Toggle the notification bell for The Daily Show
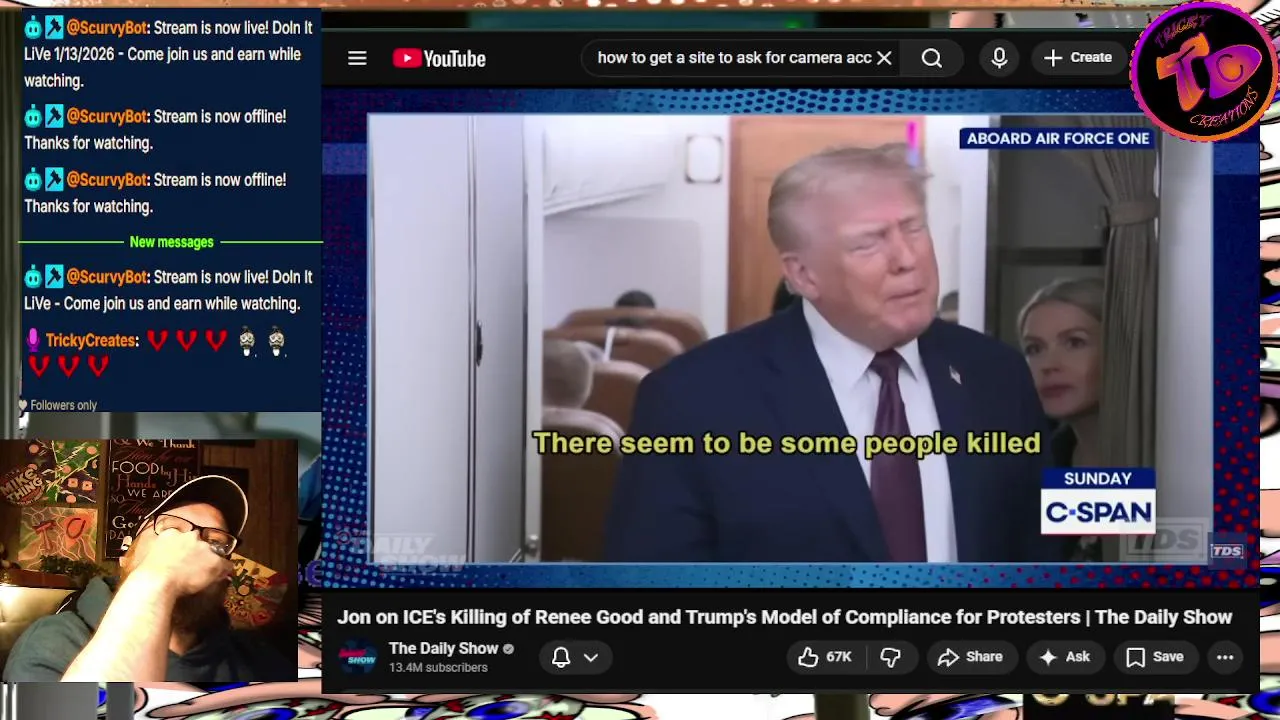The image size is (1280, 720). tap(561, 657)
